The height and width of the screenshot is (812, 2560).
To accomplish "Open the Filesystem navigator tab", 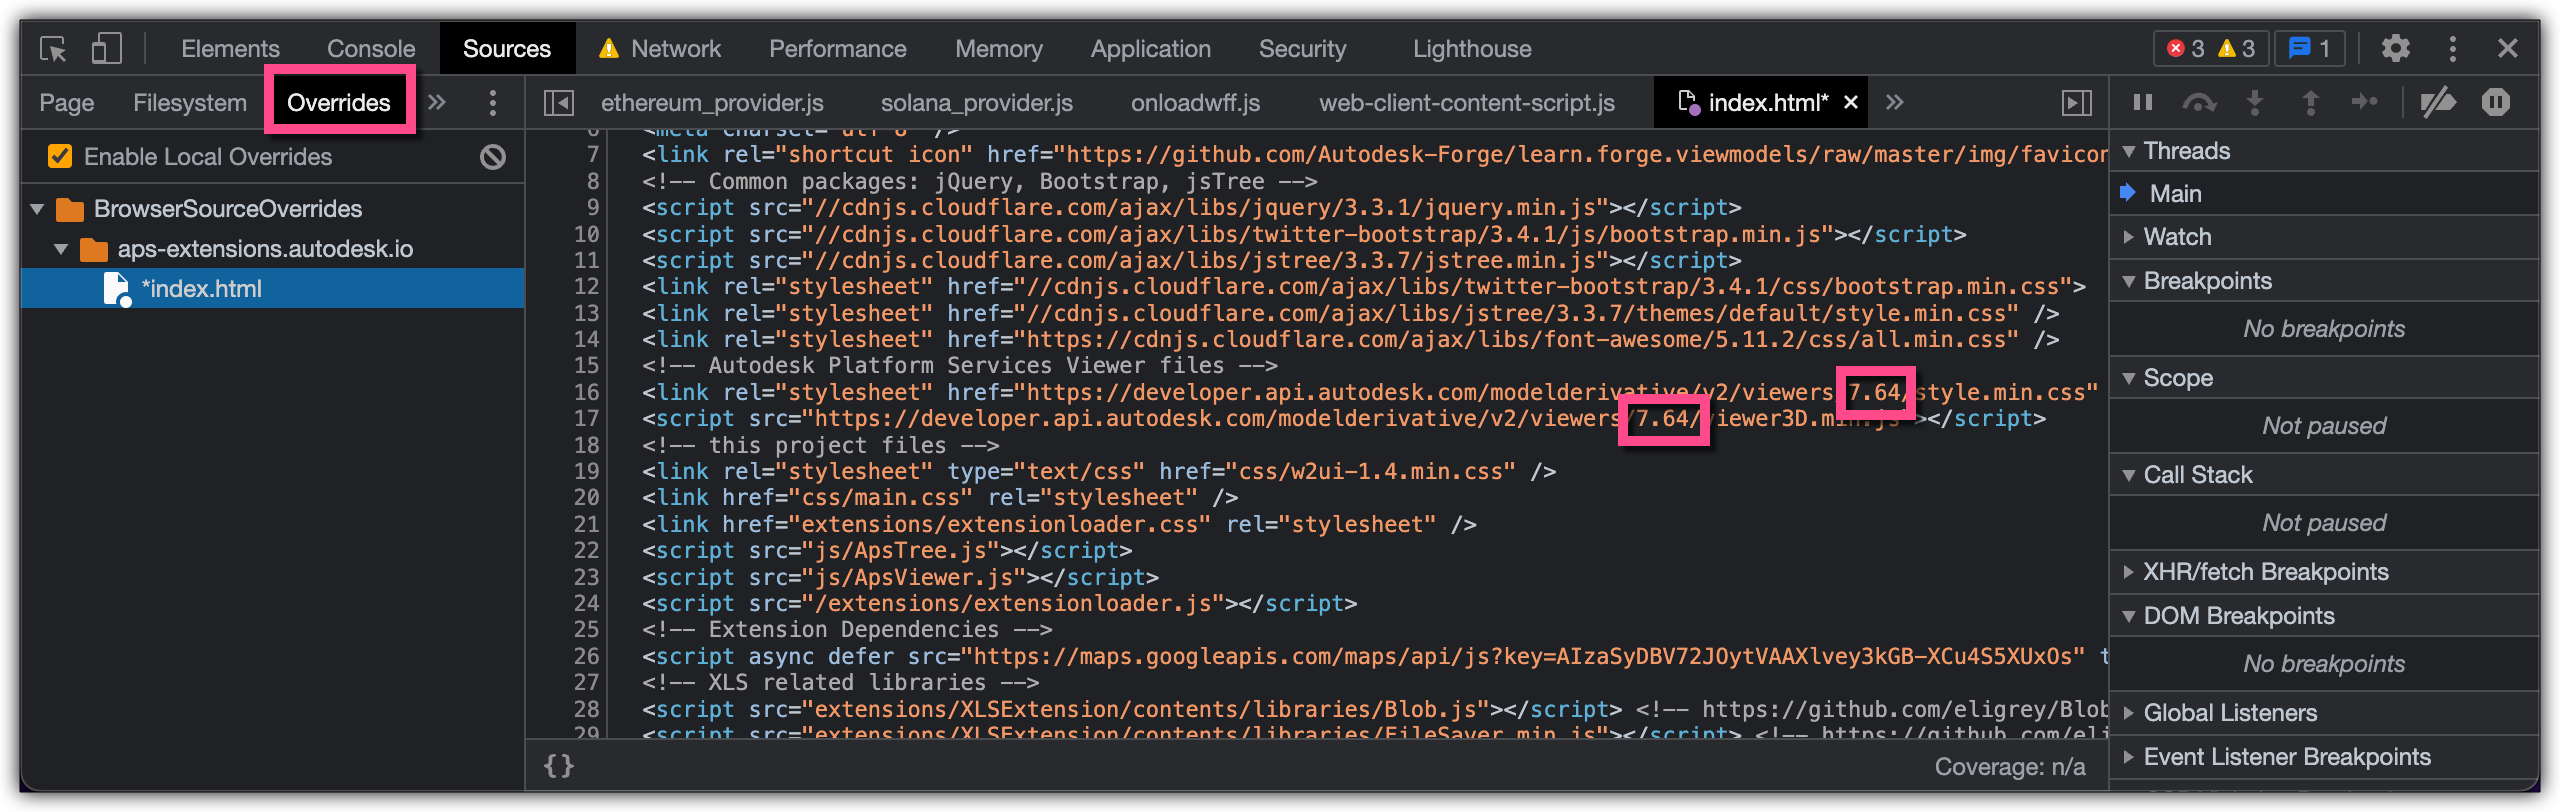I will [x=189, y=103].
